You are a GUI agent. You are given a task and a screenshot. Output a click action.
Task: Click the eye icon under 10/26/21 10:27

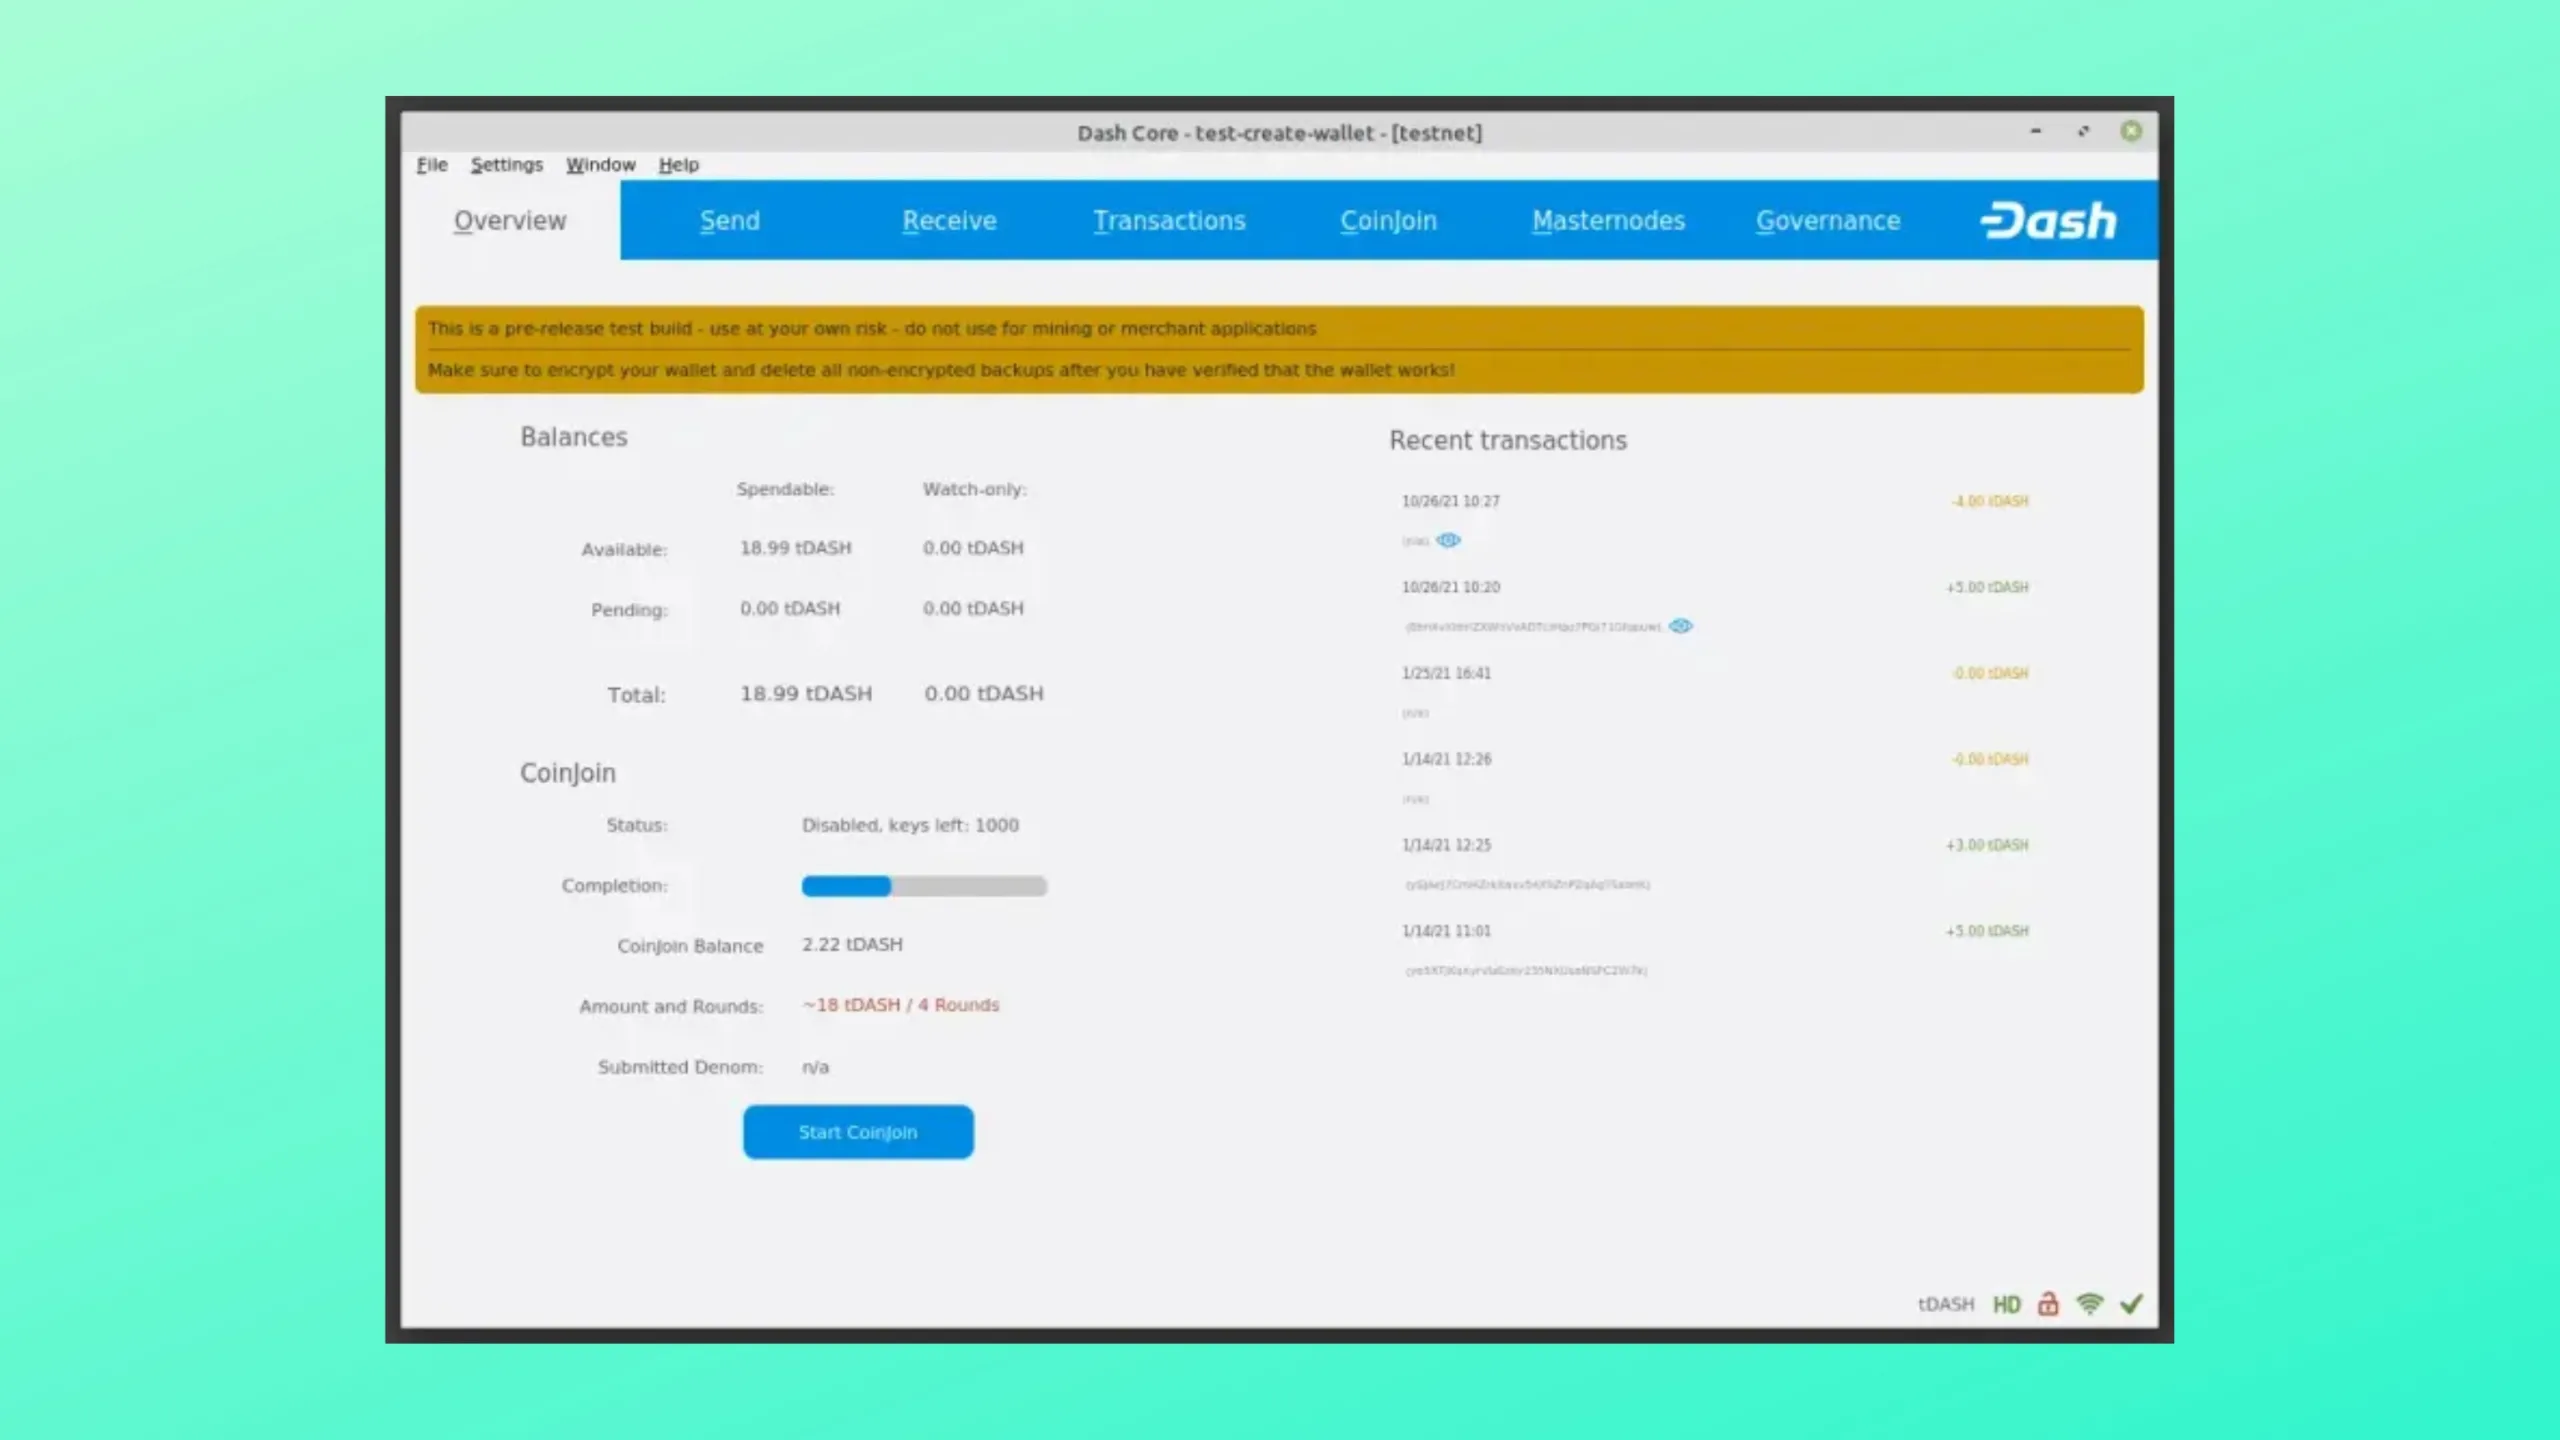coord(1448,540)
